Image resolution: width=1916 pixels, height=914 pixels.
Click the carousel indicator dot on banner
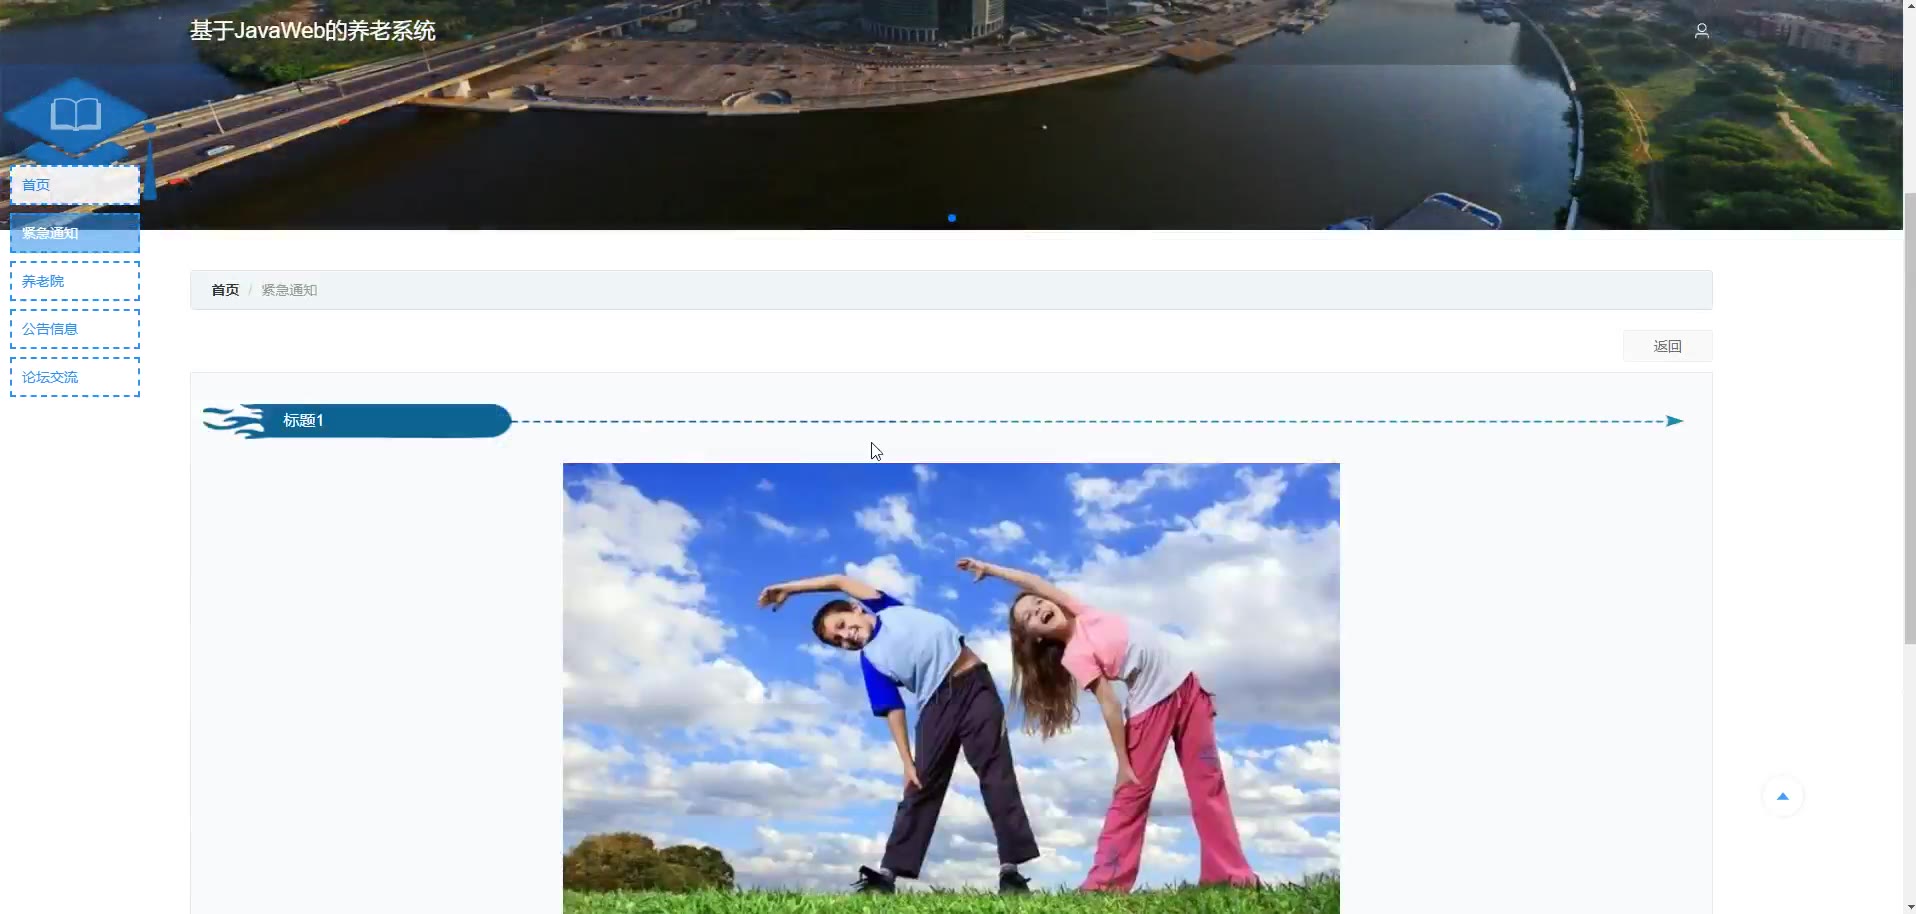point(952,217)
